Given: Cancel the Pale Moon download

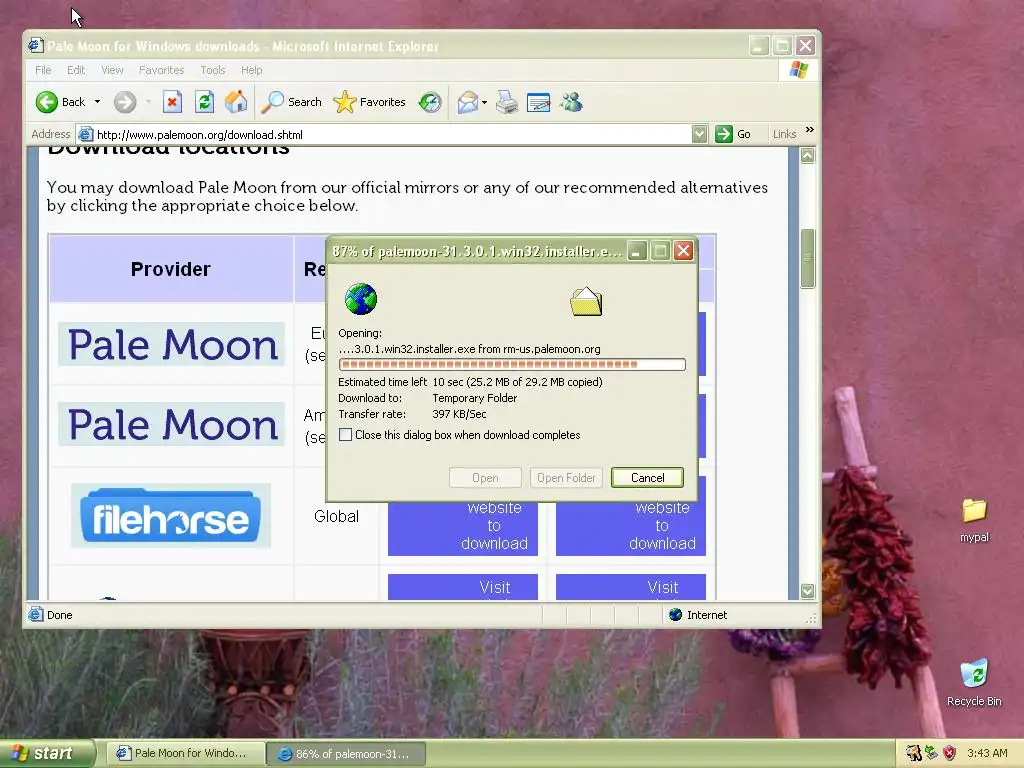Looking at the screenshot, I should click(647, 477).
